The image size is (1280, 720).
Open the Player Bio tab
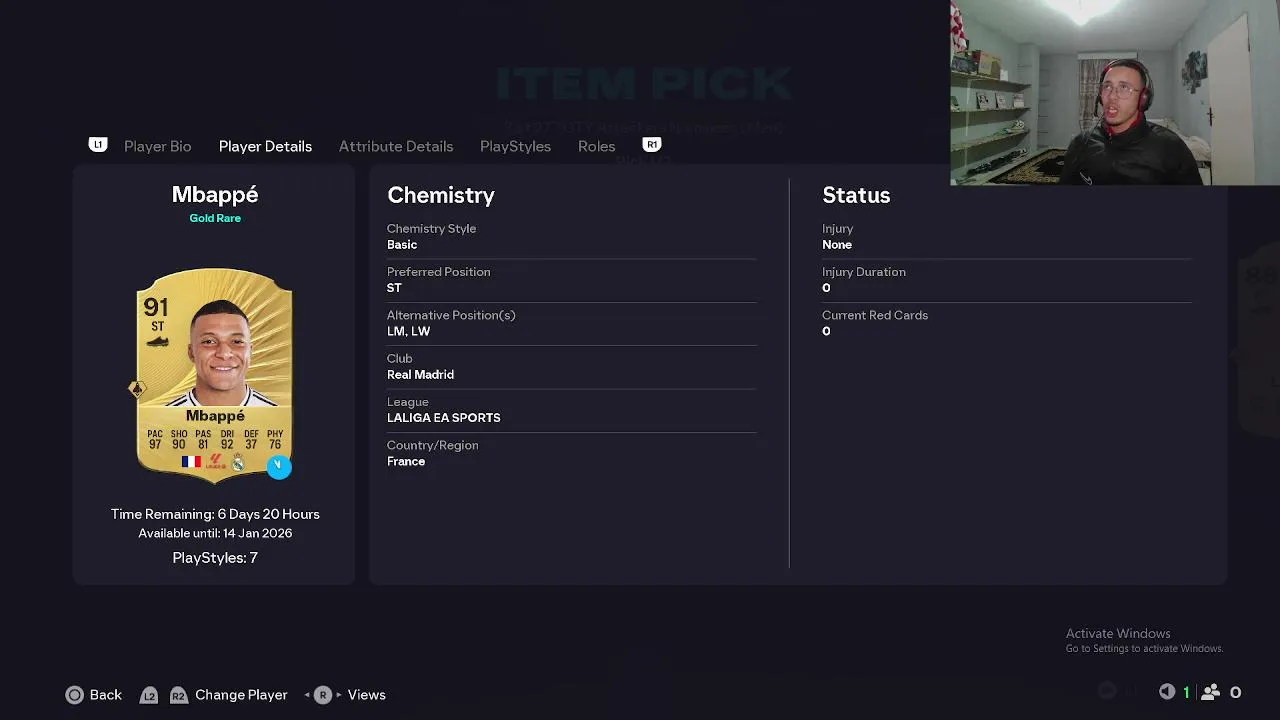pos(158,146)
